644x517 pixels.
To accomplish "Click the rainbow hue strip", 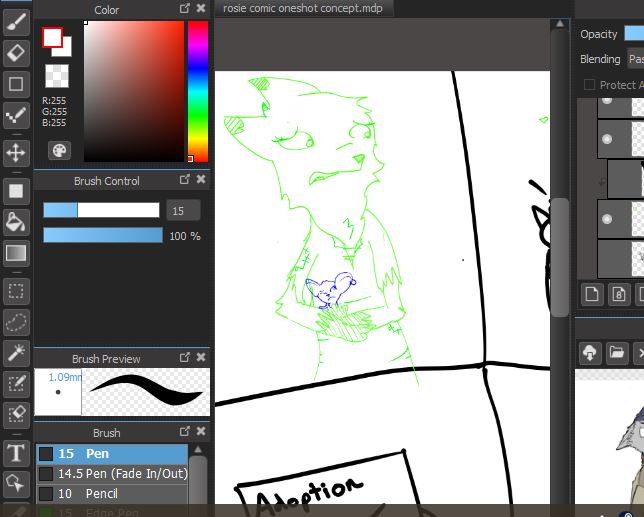I will (x=197, y=90).
